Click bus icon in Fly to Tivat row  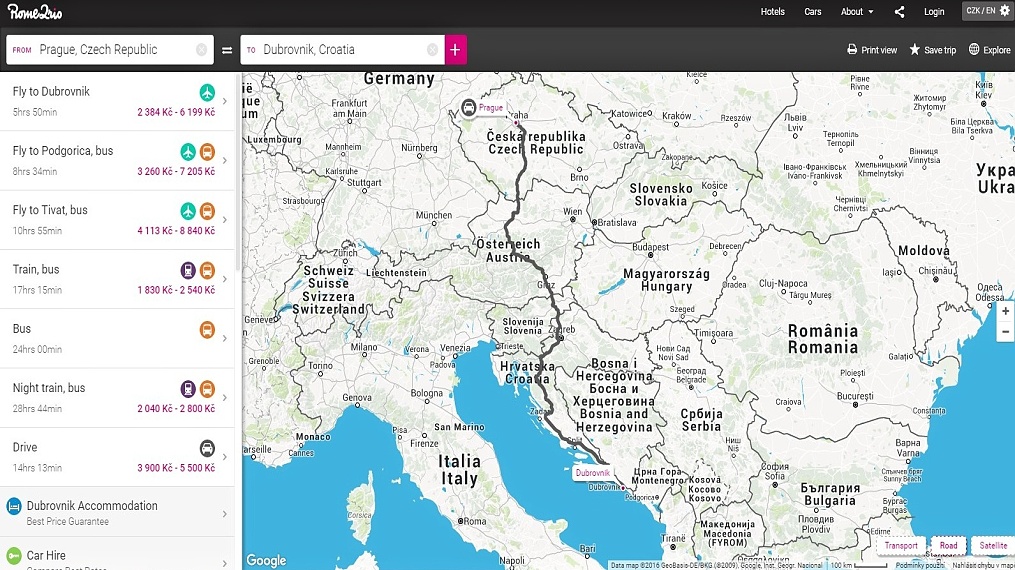pos(207,211)
